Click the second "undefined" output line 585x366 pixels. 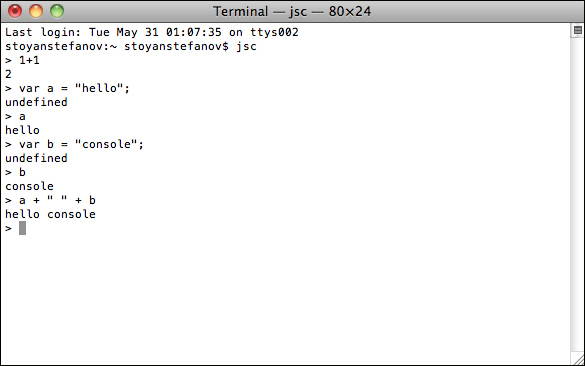36,158
